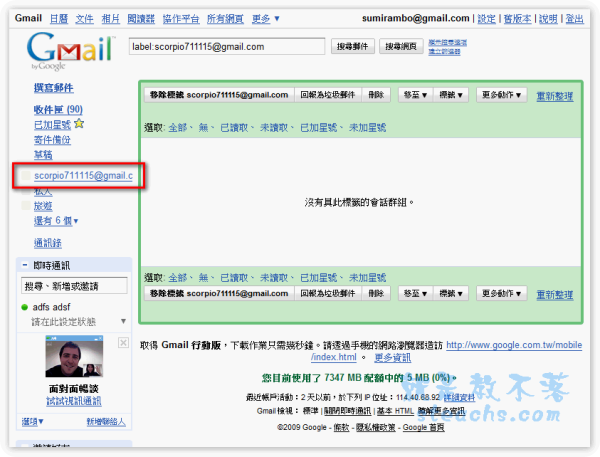Screen dimensions: 600x457
Task: Open 協作平台 in the top navigation
Action: (x=181, y=18)
